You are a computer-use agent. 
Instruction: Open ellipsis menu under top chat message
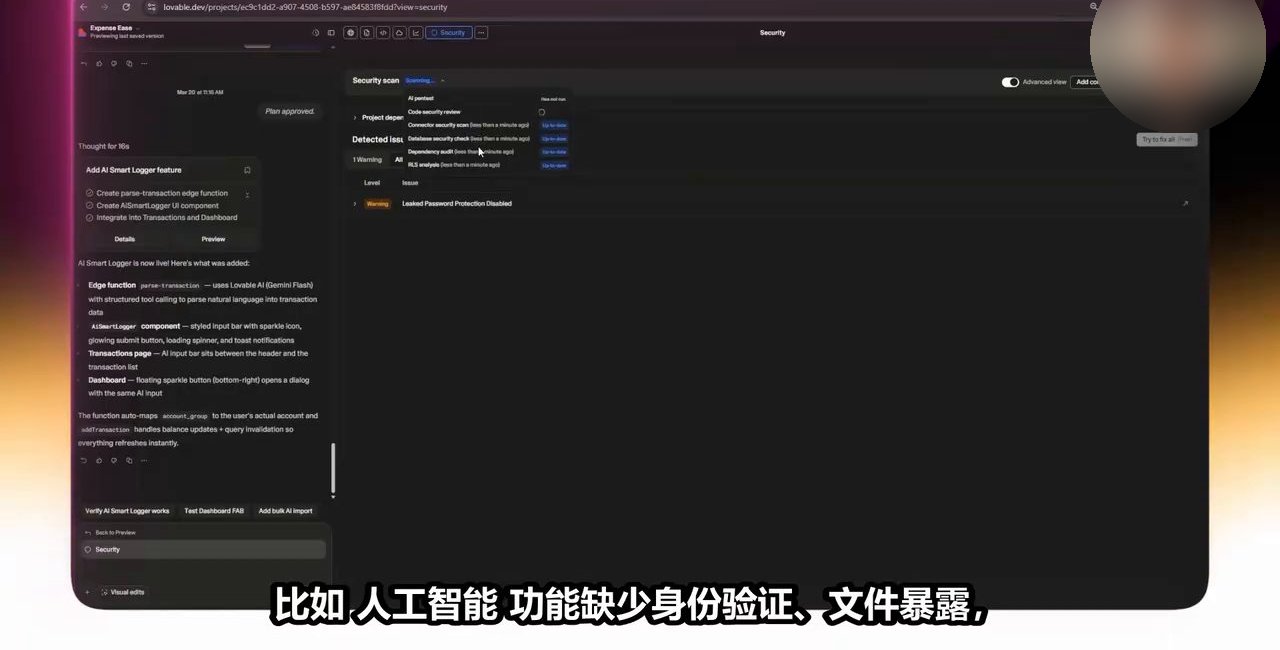144,63
